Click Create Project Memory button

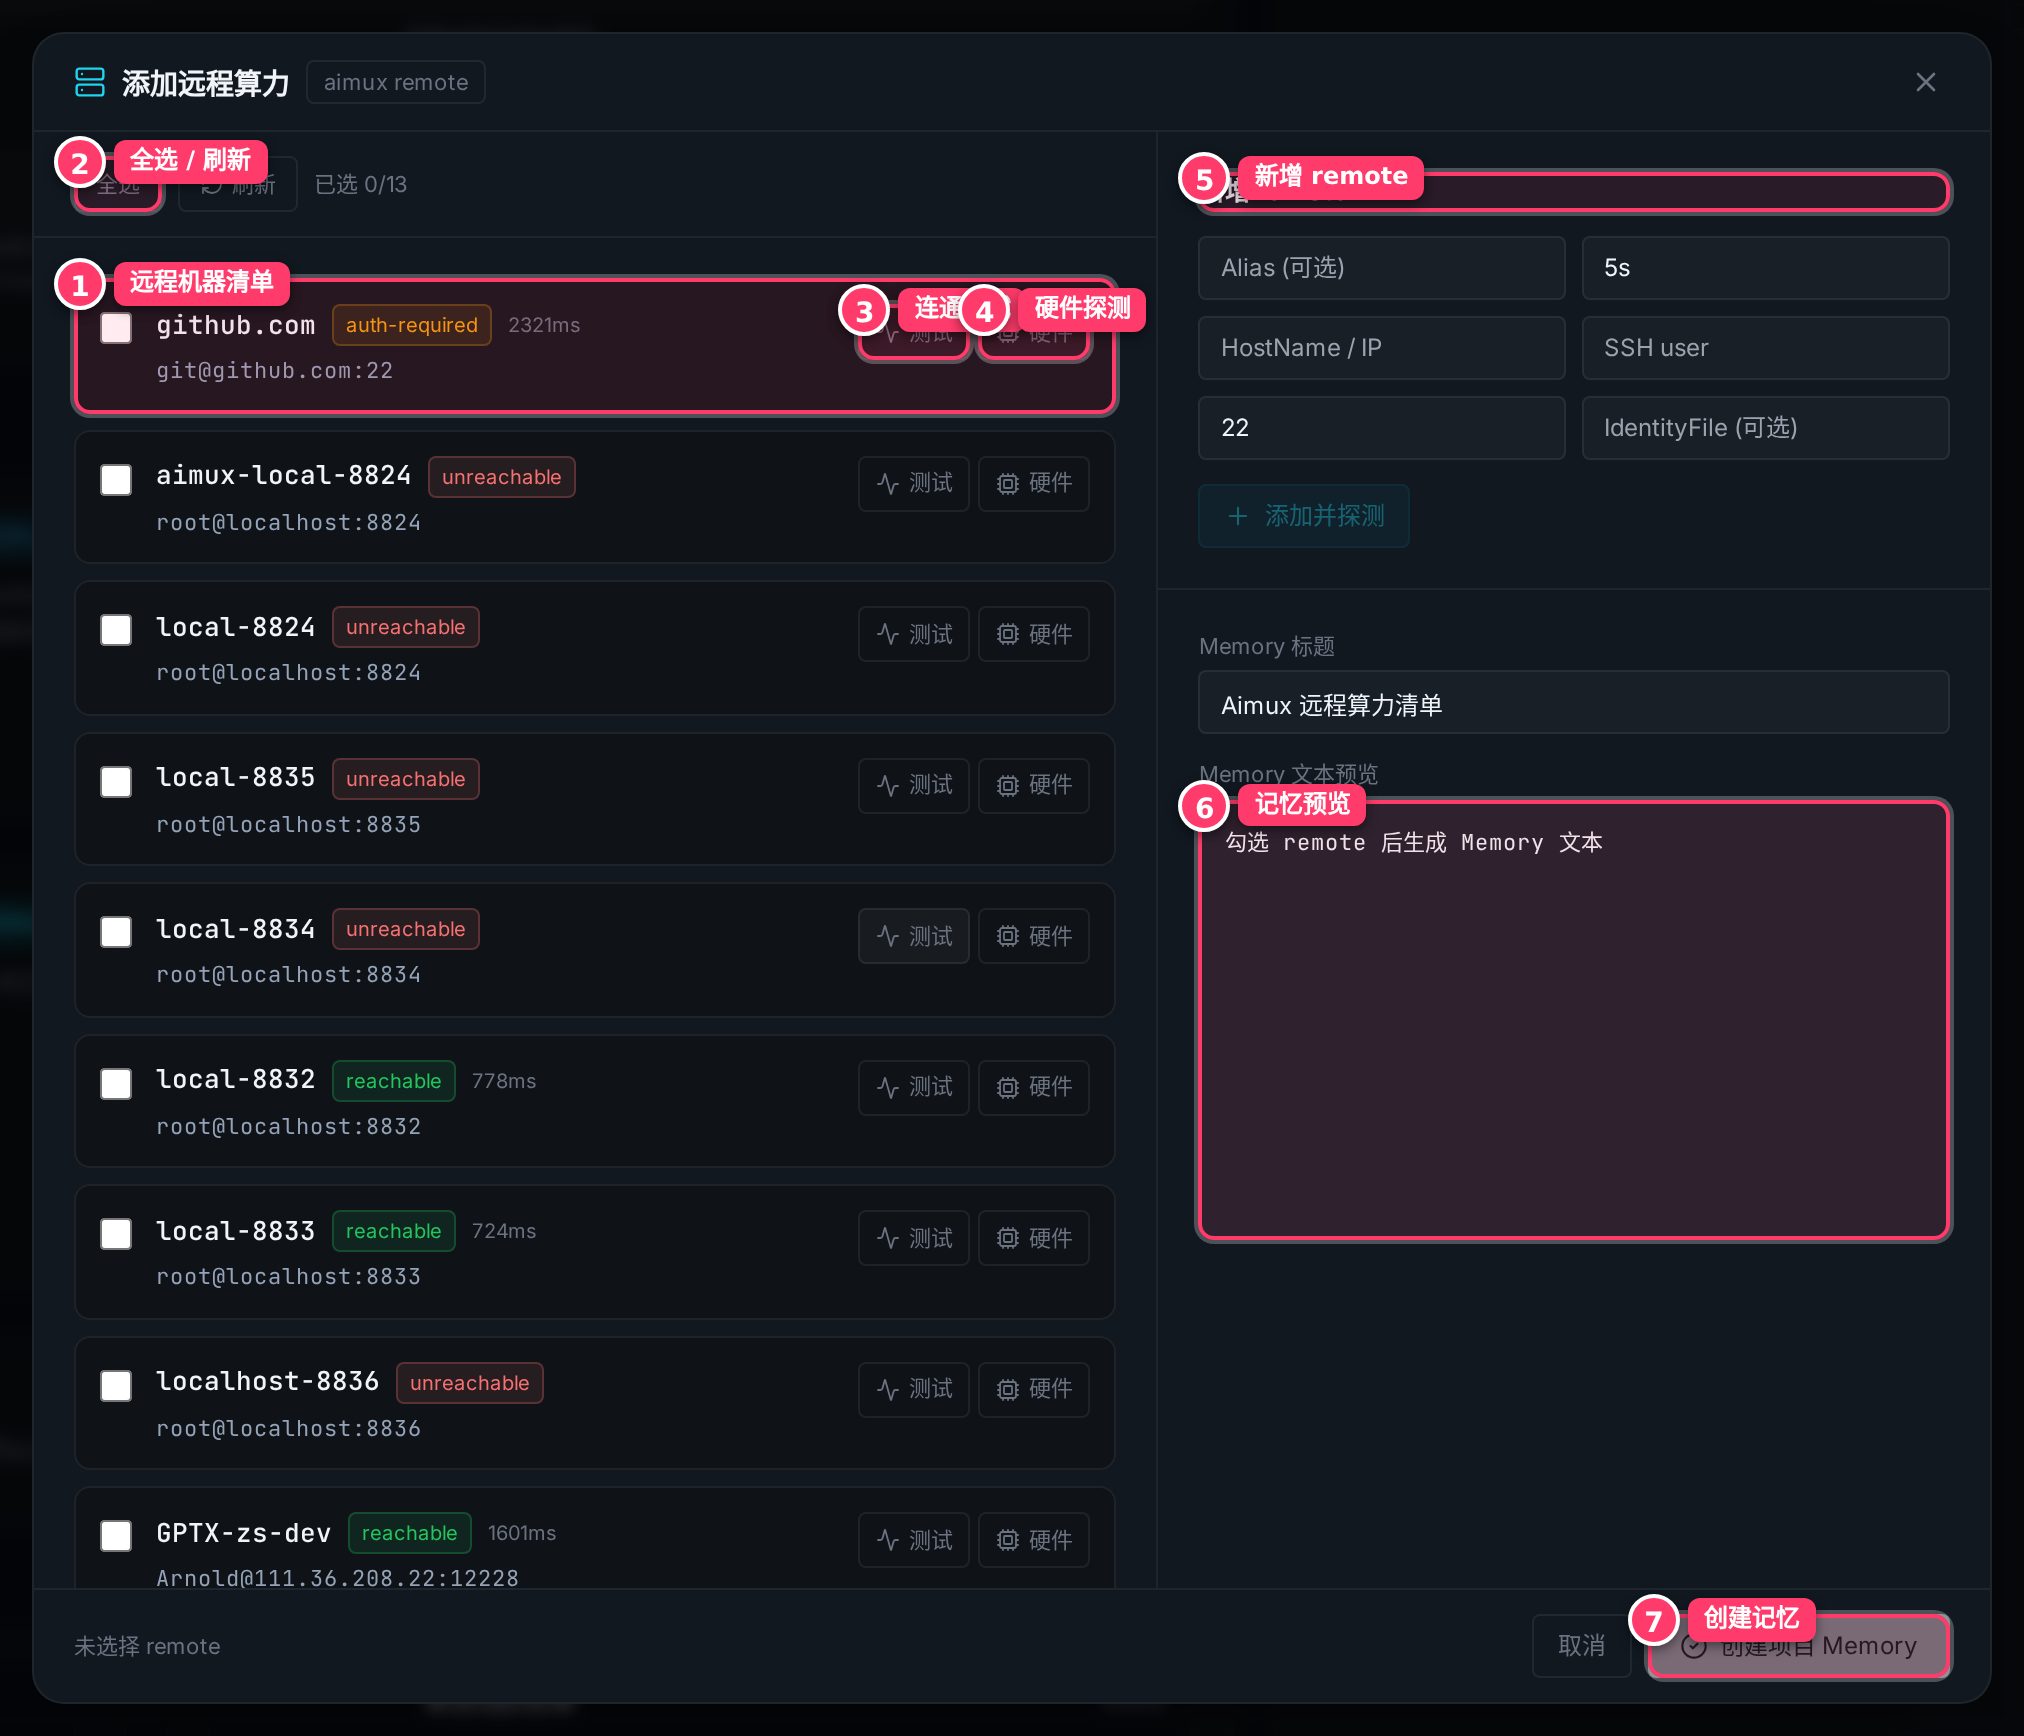point(1799,1646)
